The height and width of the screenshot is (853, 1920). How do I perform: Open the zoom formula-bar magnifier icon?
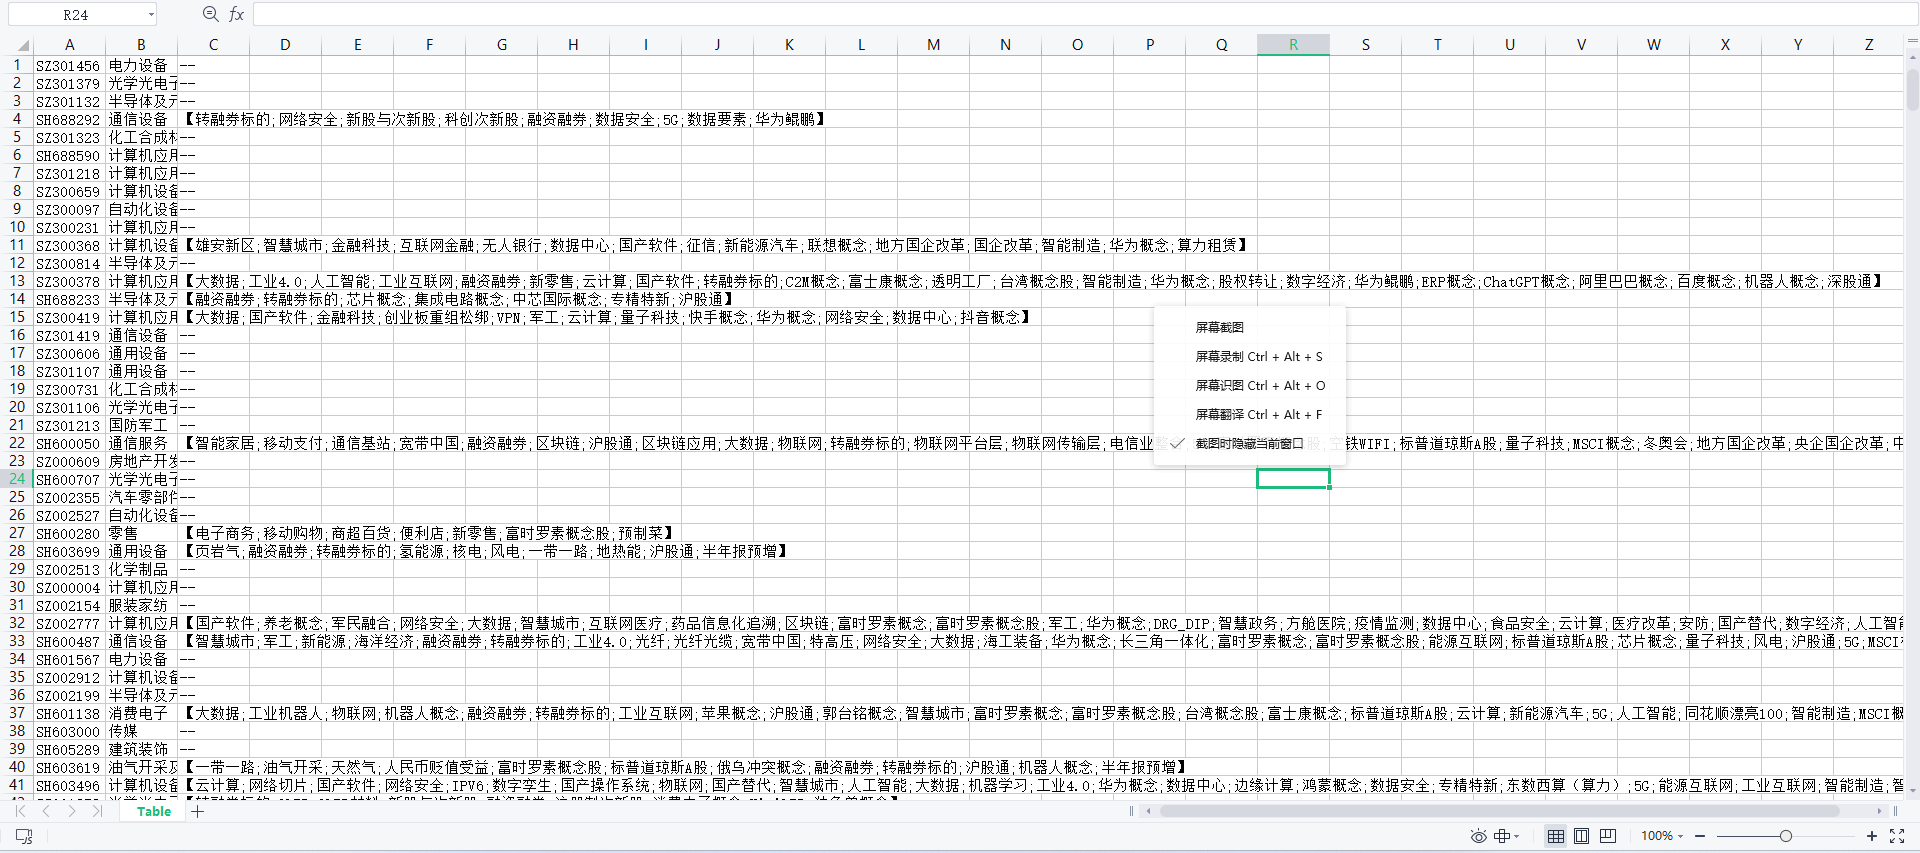[x=210, y=14]
